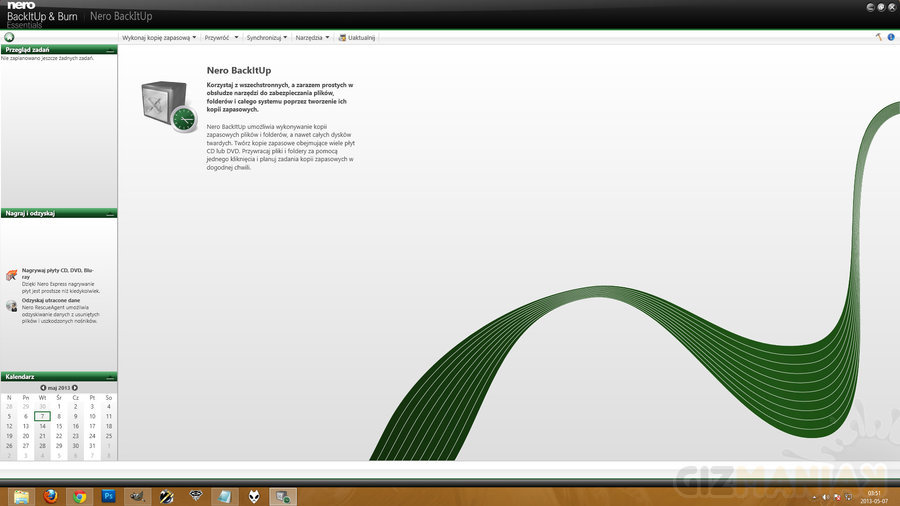Viewport: 900px width, 506px height.
Task: Open Google Chrome from the taskbar
Action: pyautogui.click(x=79, y=495)
